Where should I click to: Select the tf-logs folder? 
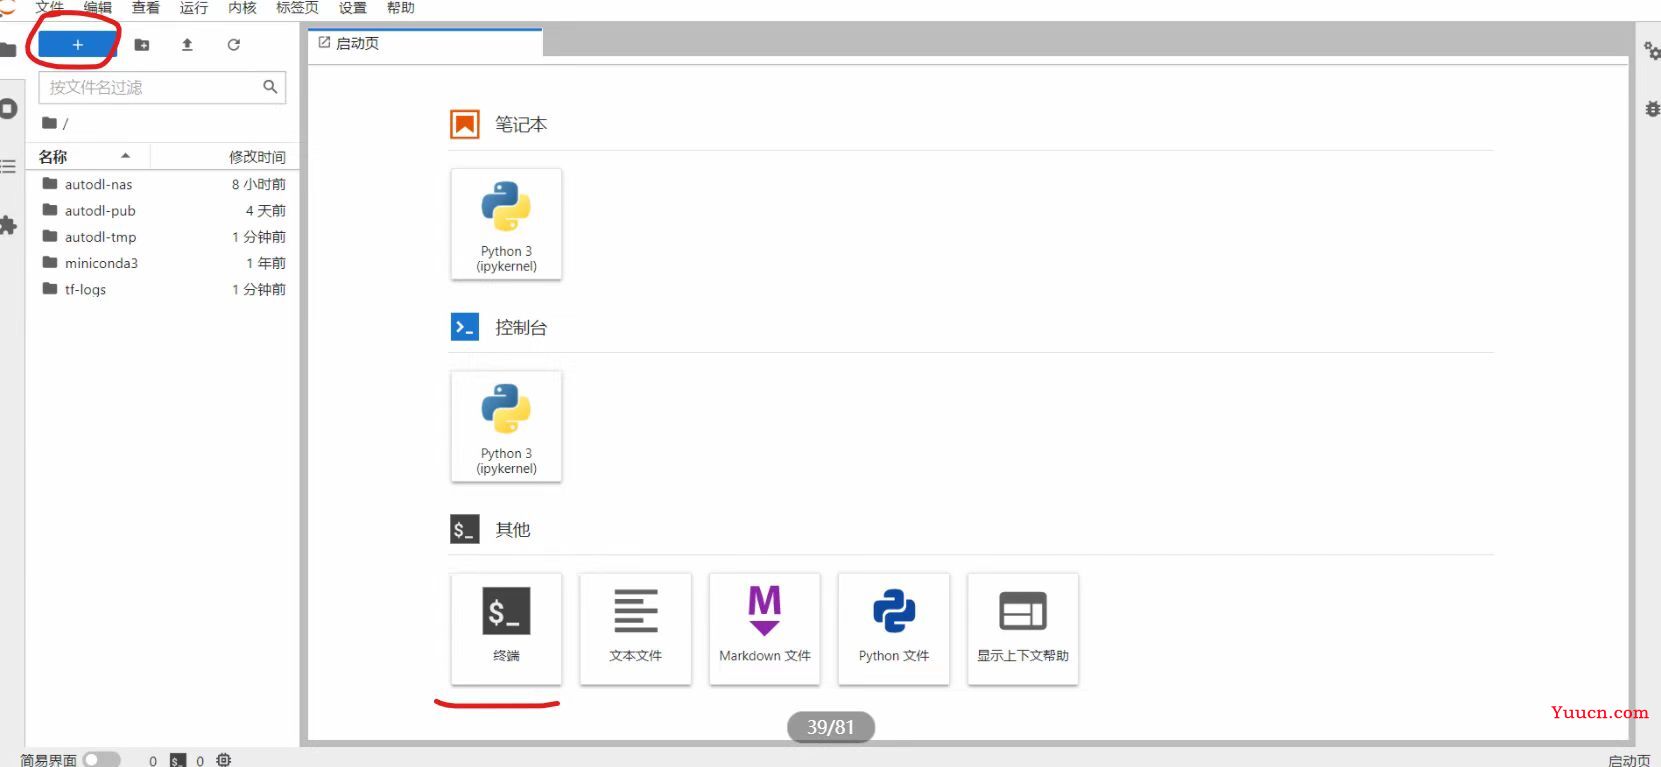(162, 289)
